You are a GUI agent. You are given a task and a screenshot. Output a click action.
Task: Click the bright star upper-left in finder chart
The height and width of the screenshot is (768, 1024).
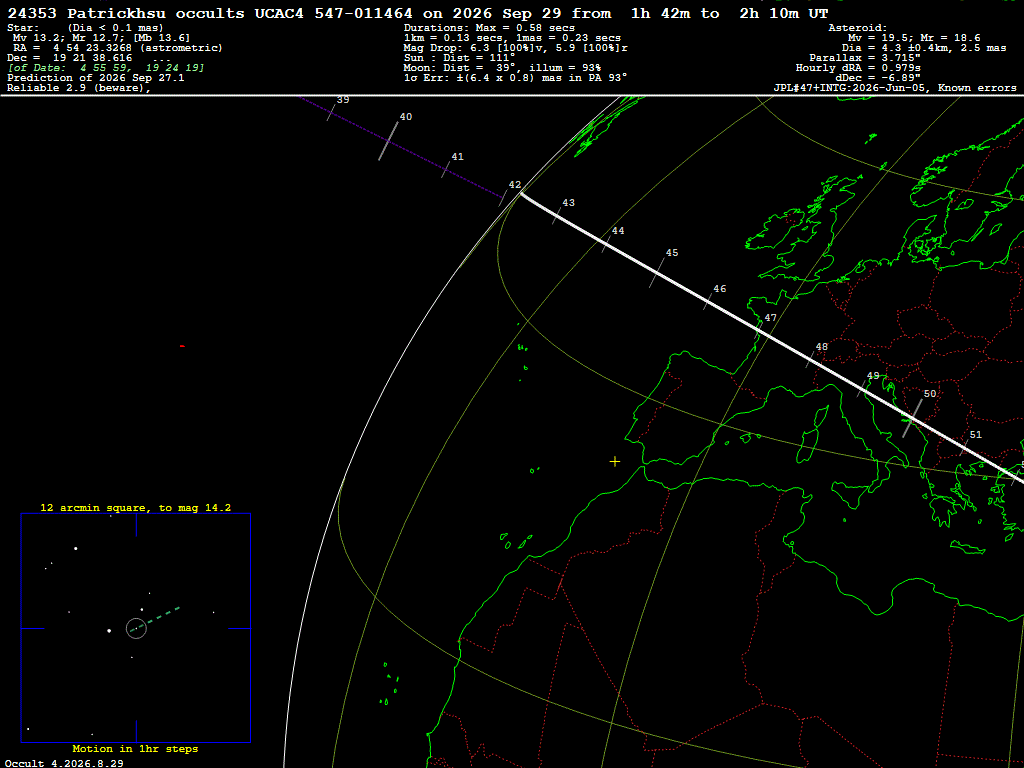76,549
